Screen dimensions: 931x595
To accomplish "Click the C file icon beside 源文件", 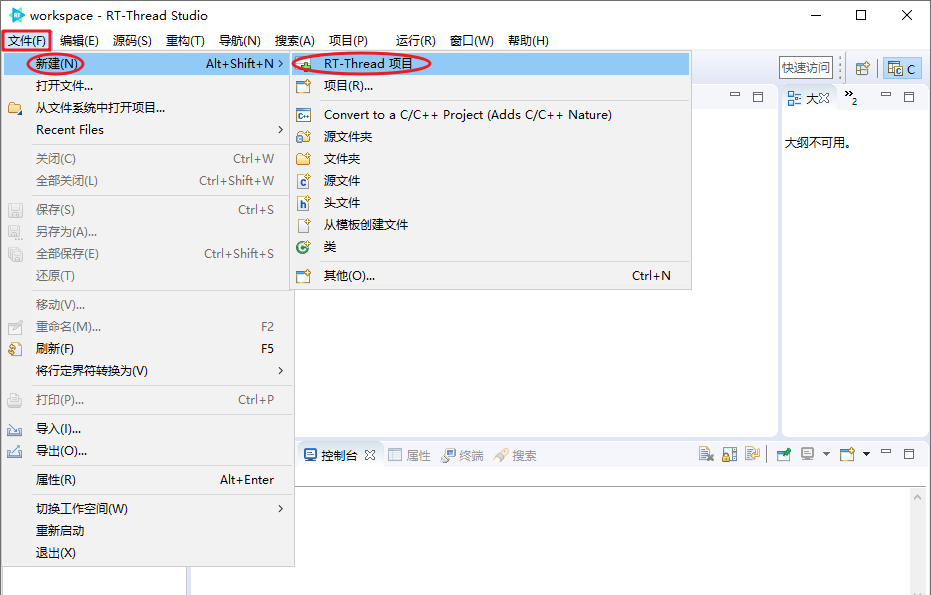I will pyautogui.click(x=304, y=181).
